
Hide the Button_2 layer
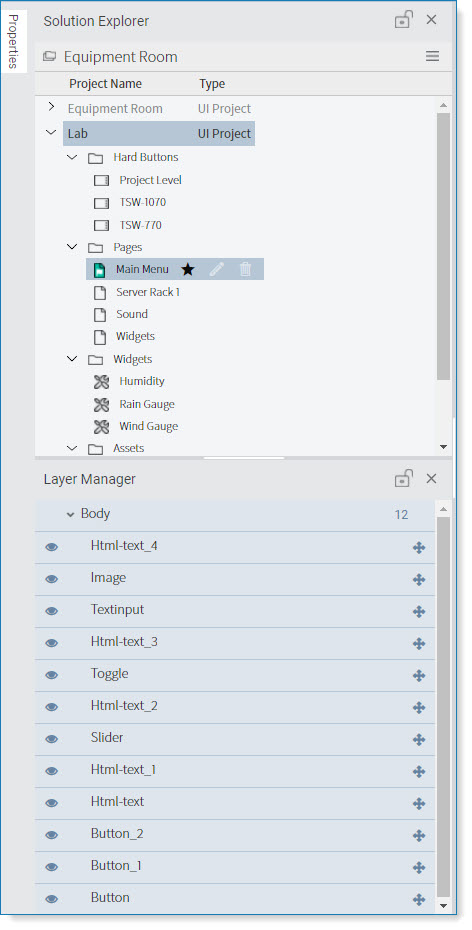52,835
